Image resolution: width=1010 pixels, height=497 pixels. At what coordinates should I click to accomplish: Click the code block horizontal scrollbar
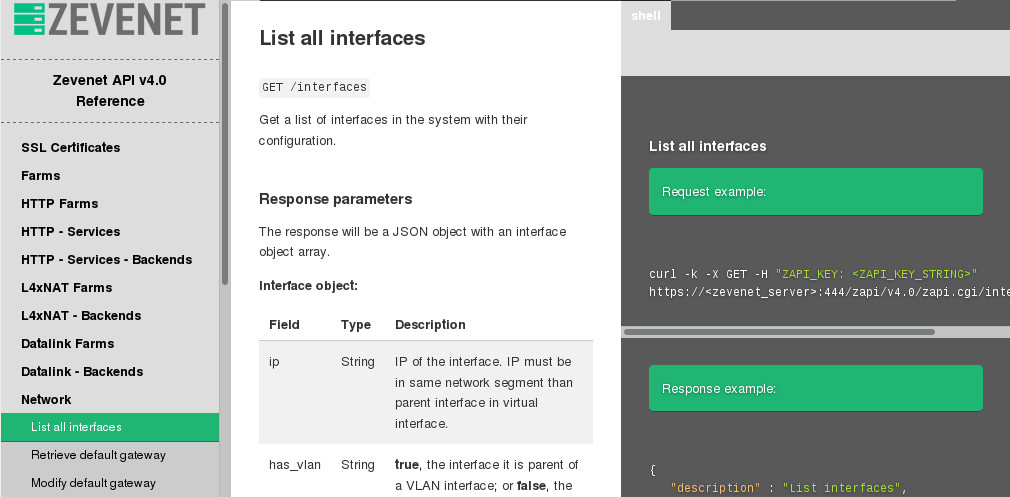click(779, 332)
